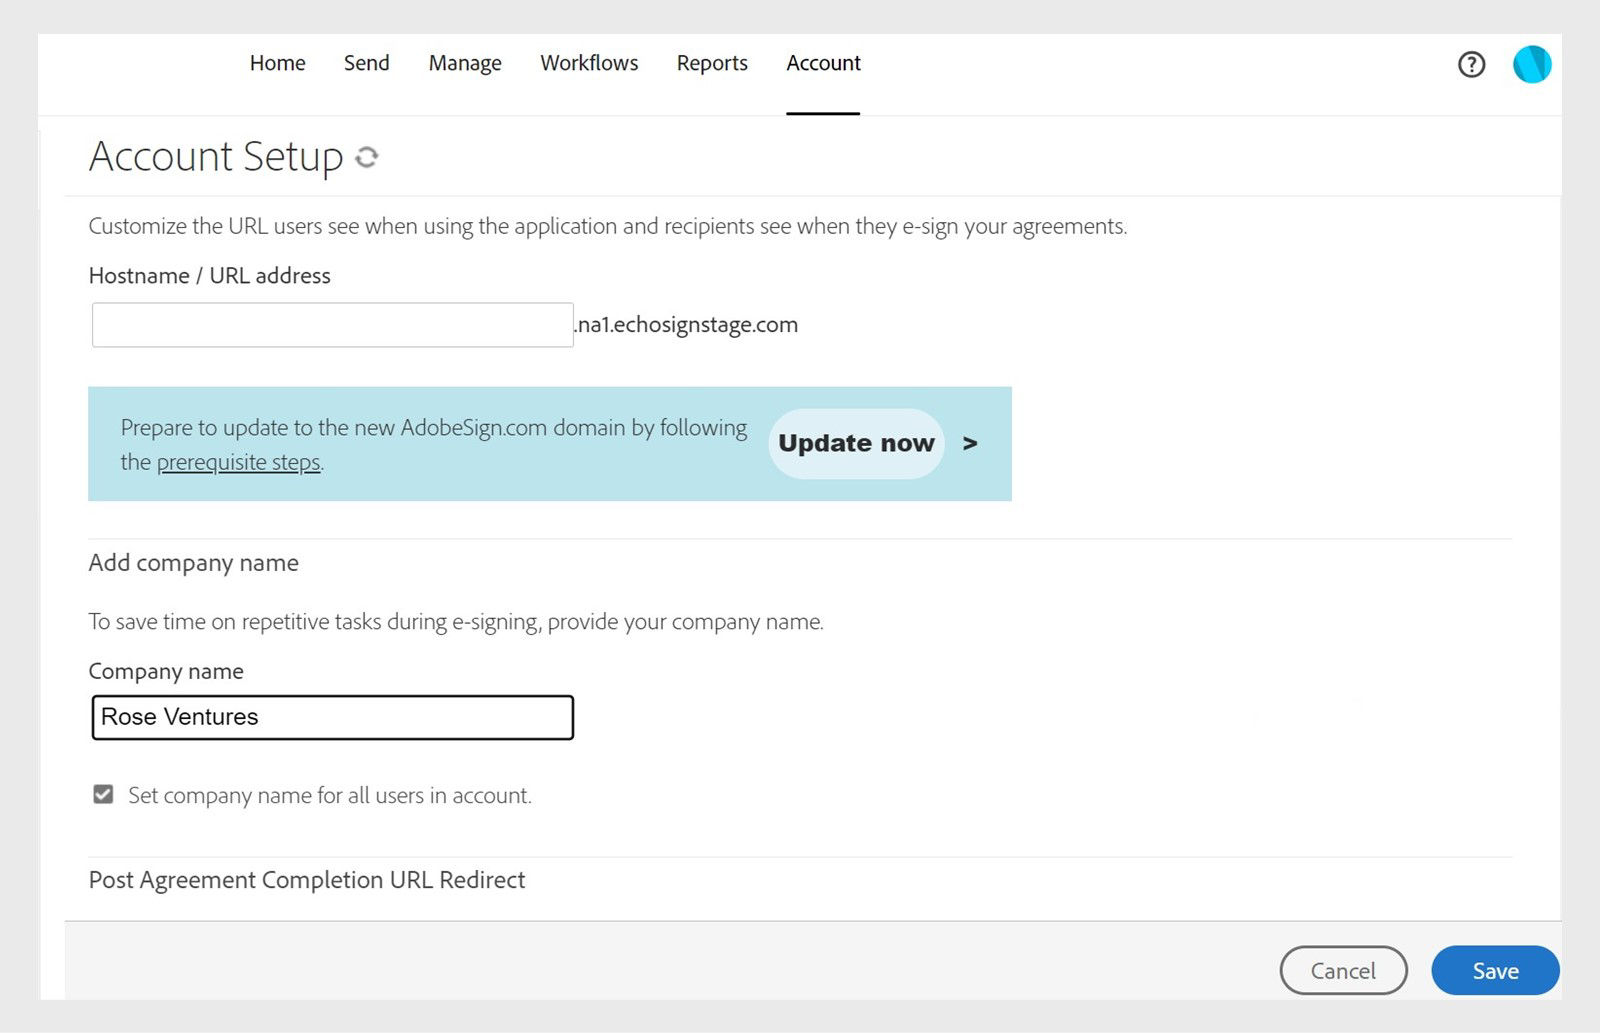
Task: Open the help question mark icon
Action: (1471, 64)
